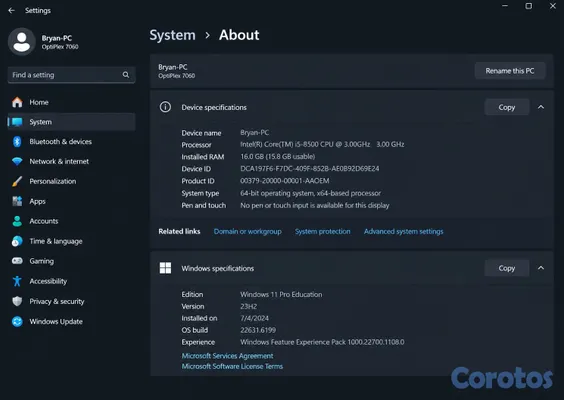Select the OS build number 22631.6199
This screenshot has height=400, width=564.
[258, 330]
